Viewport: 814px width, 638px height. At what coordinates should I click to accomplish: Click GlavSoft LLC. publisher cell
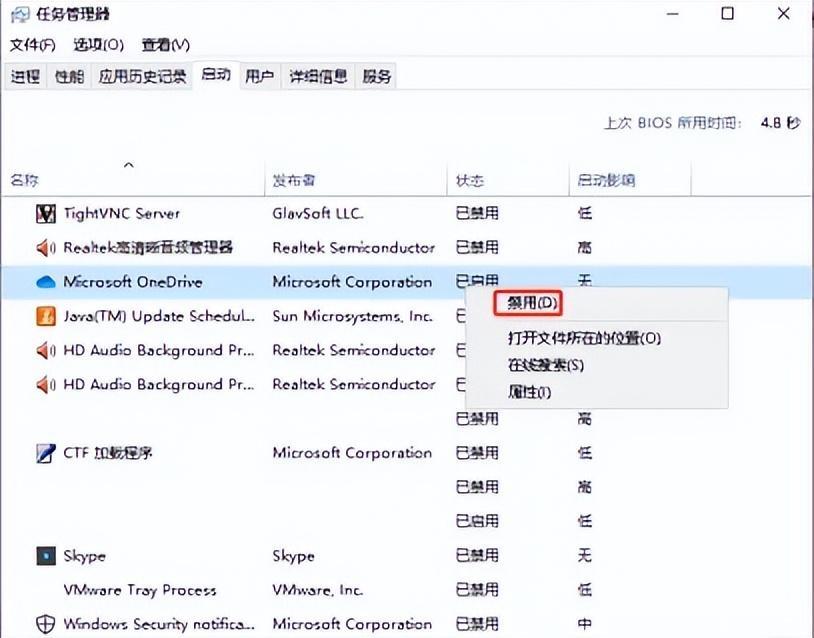pyautogui.click(x=318, y=213)
